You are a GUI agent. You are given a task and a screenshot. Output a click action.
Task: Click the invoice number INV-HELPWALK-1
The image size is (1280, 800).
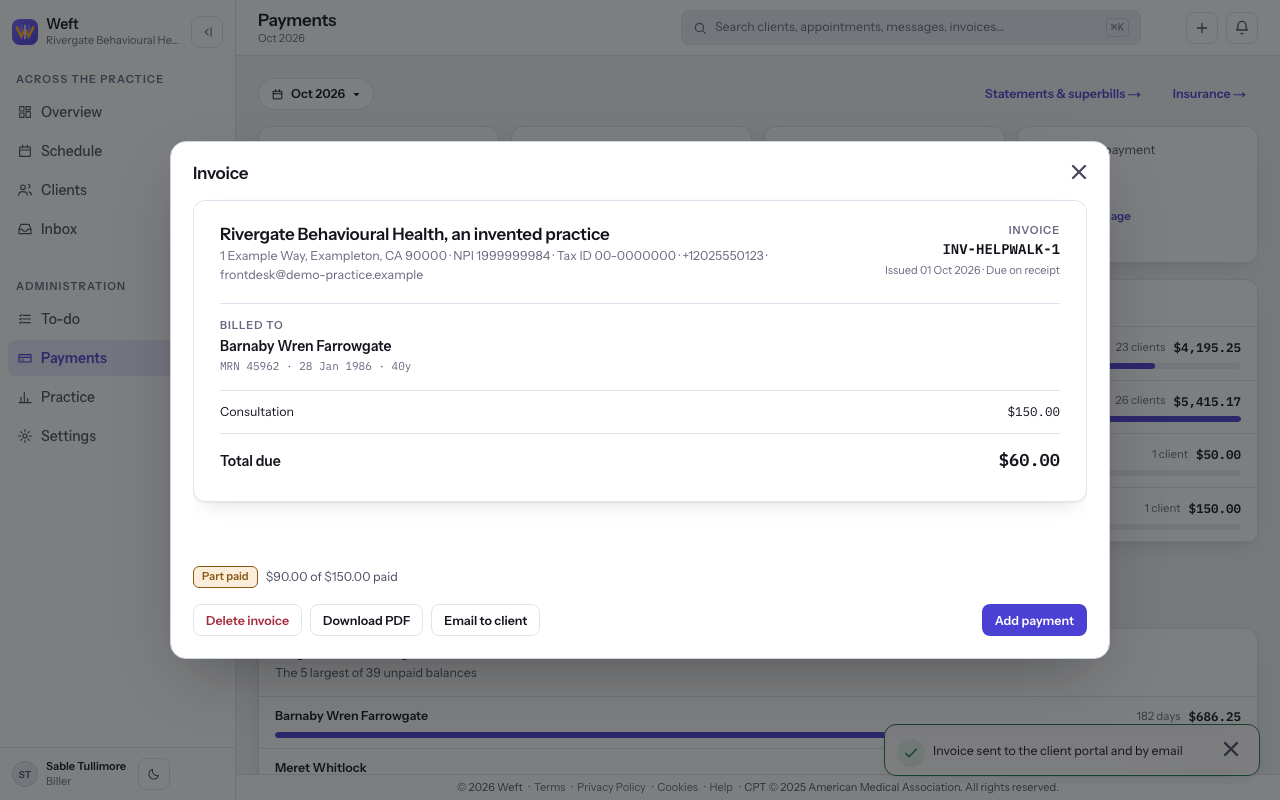coord(1001,249)
